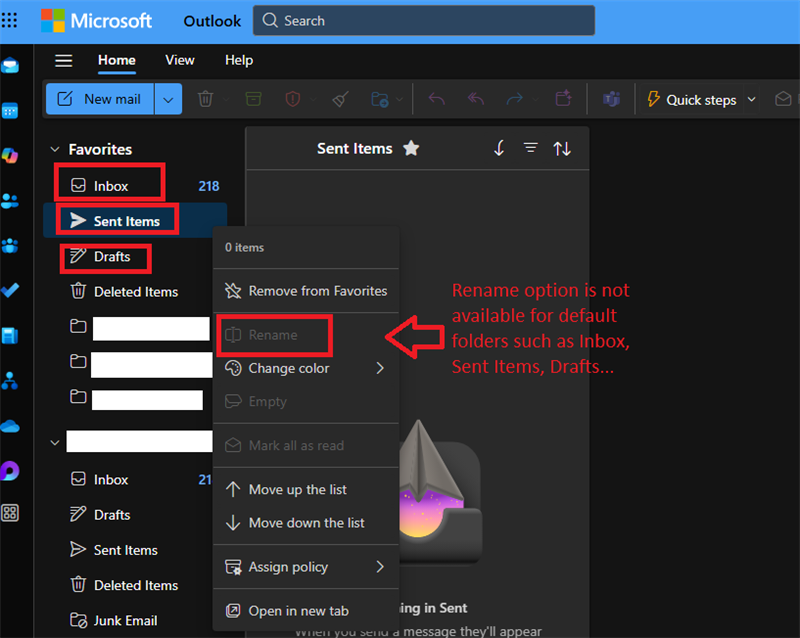The height and width of the screenshot is (638, 800).
Task: Click the Share to Teams icon
Action: [x=611, y=99]
